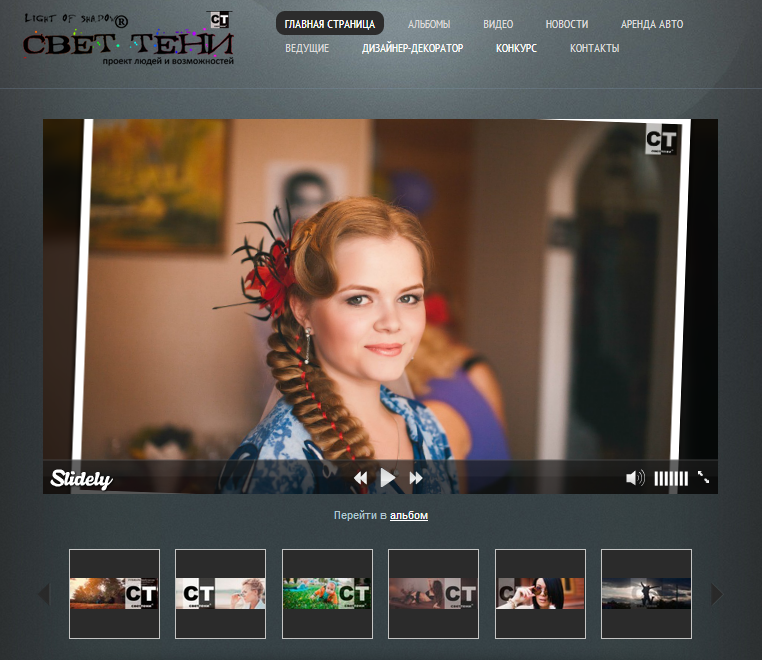Show previous thumbnails with left arrow

44,594
